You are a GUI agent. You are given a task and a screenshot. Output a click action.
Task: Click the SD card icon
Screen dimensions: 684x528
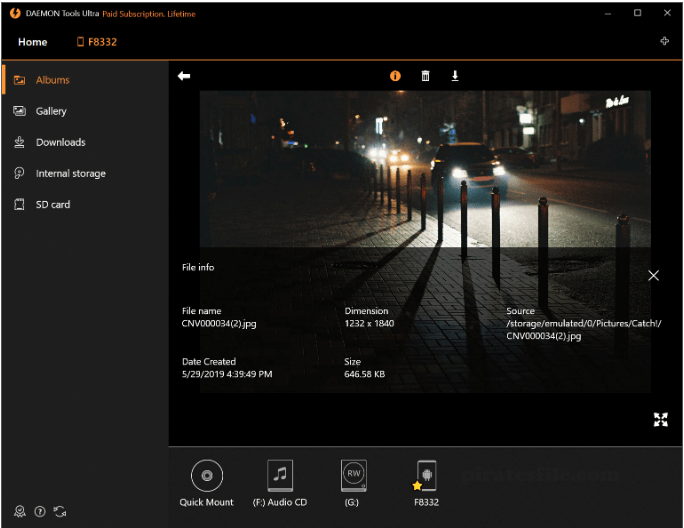coord(19,204)
